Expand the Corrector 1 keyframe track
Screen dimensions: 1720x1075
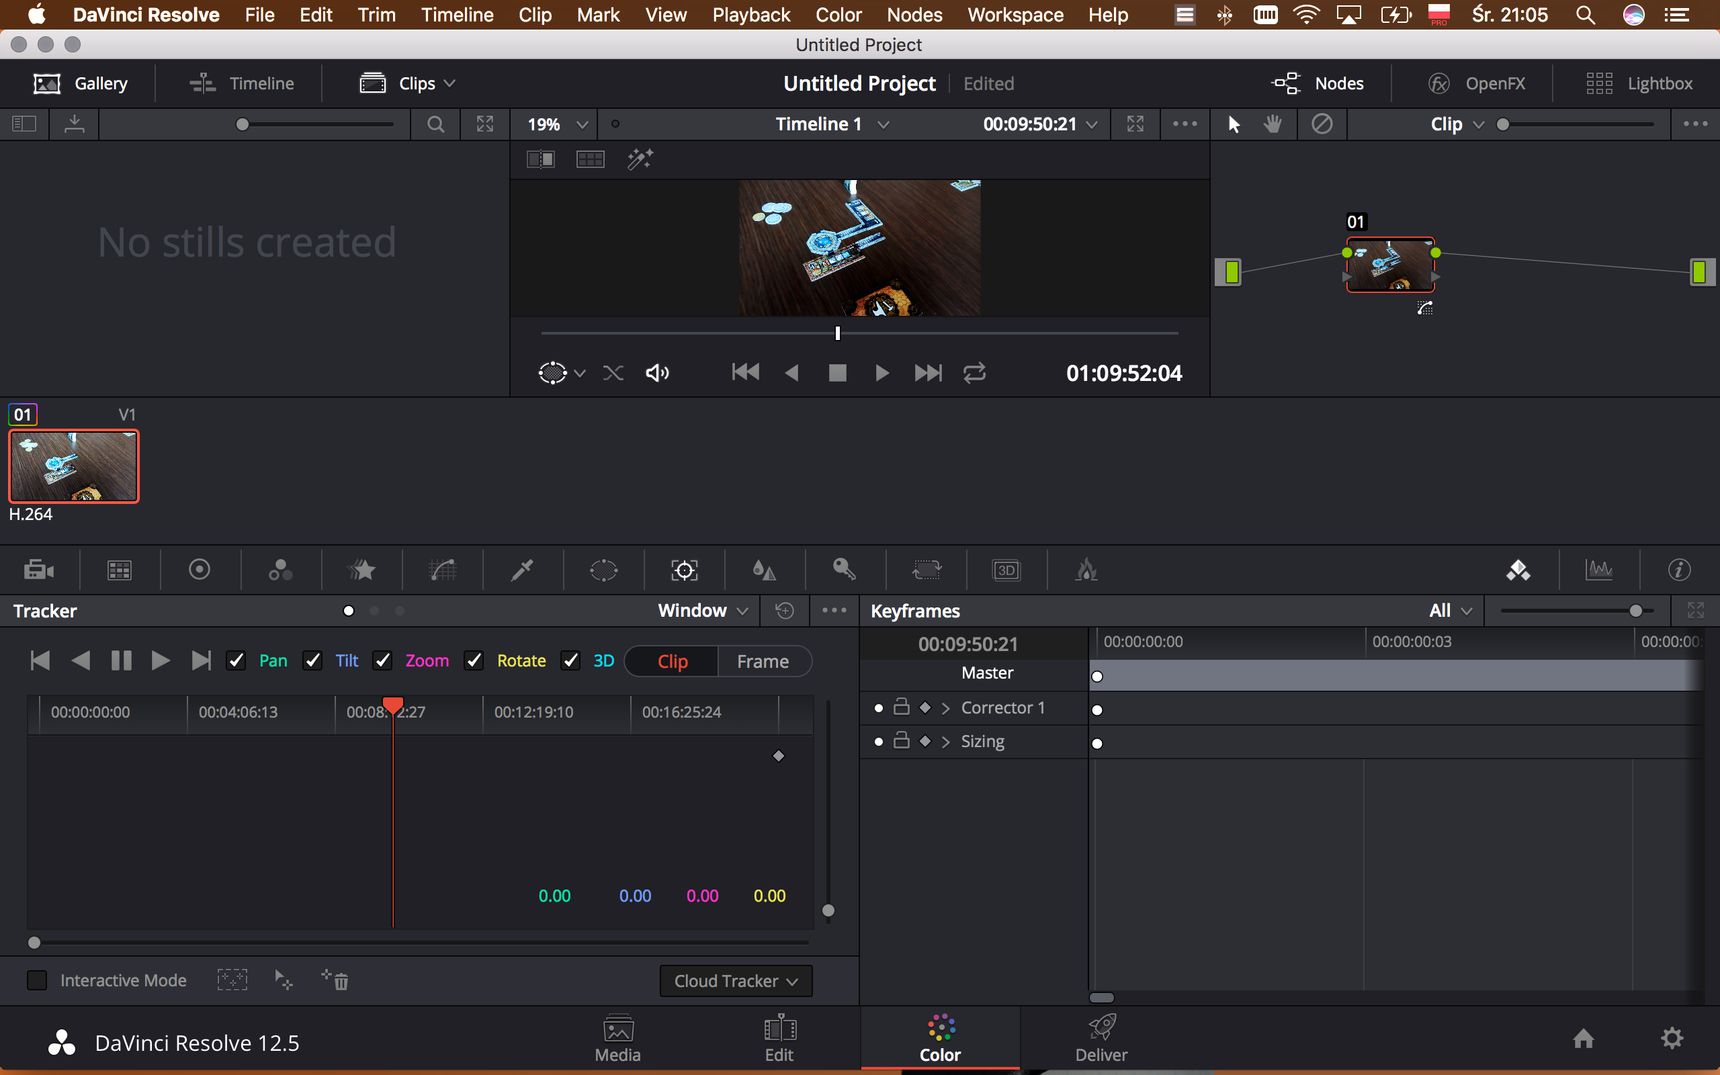946,708
